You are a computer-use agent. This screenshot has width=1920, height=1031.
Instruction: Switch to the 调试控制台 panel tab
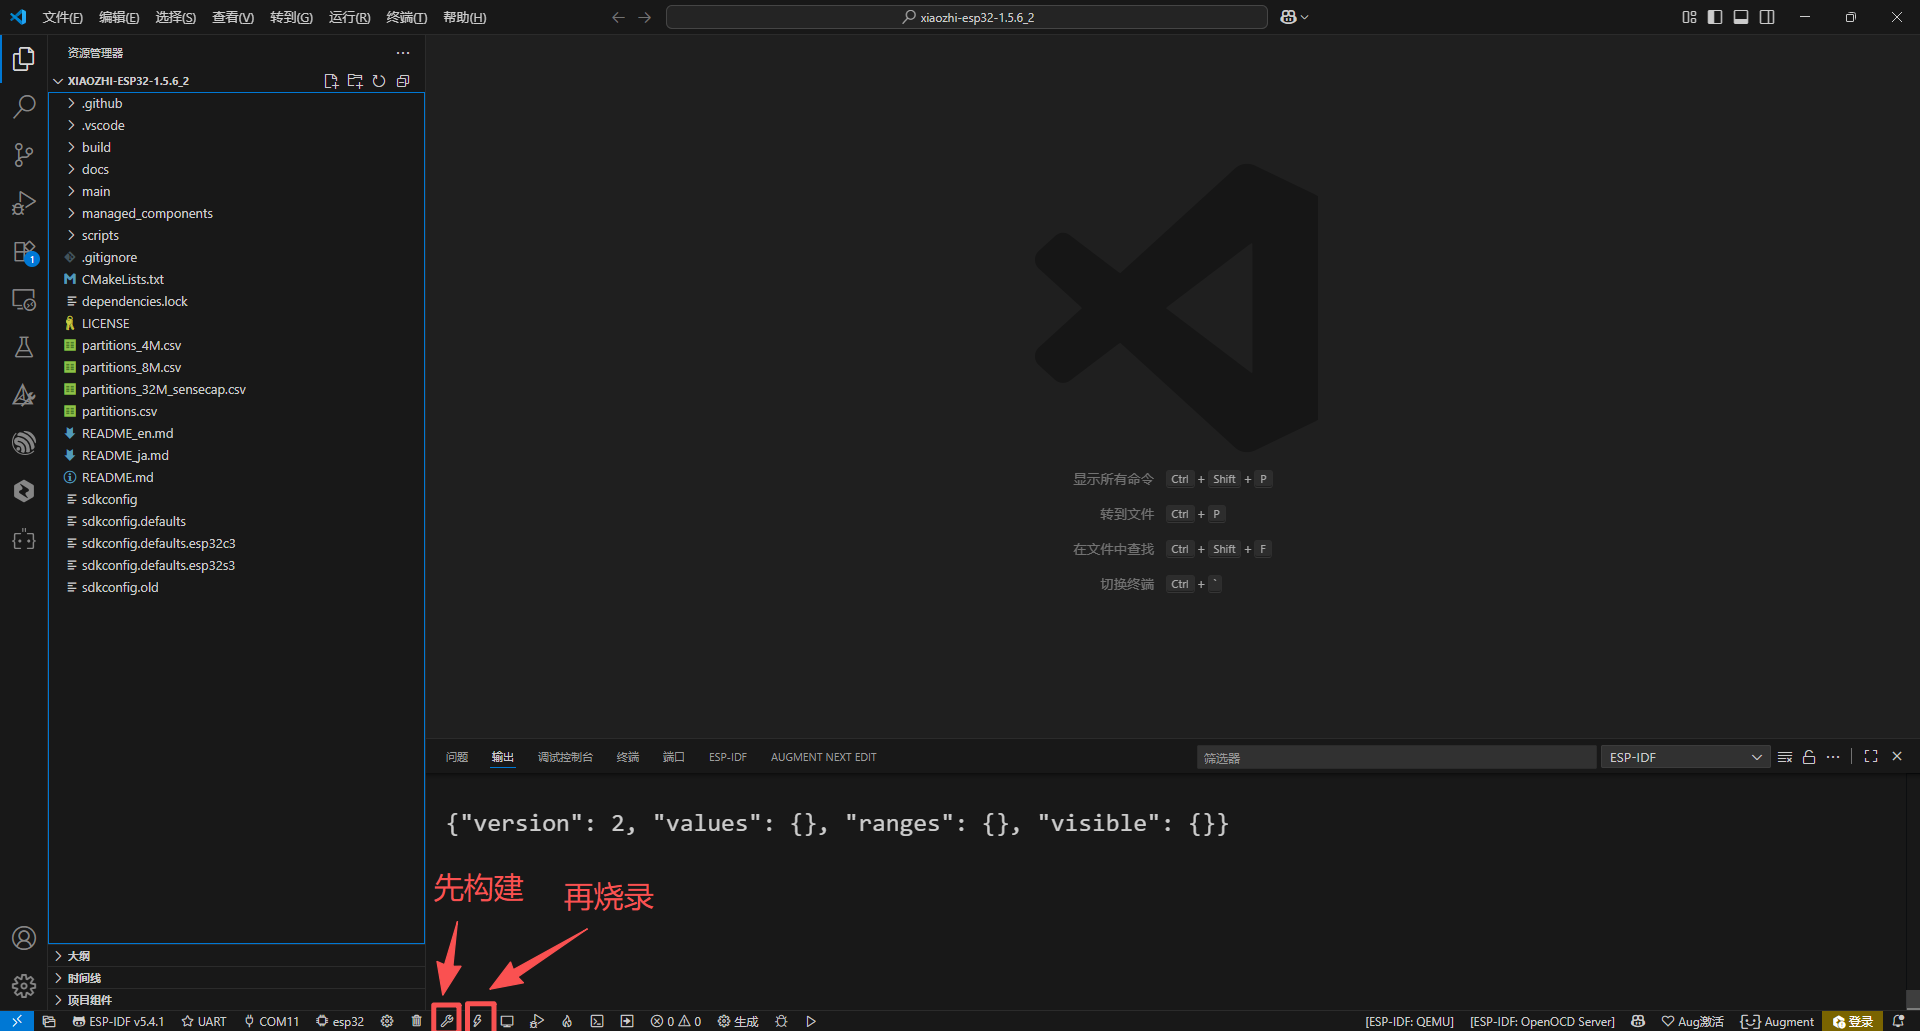pos(565,757)
